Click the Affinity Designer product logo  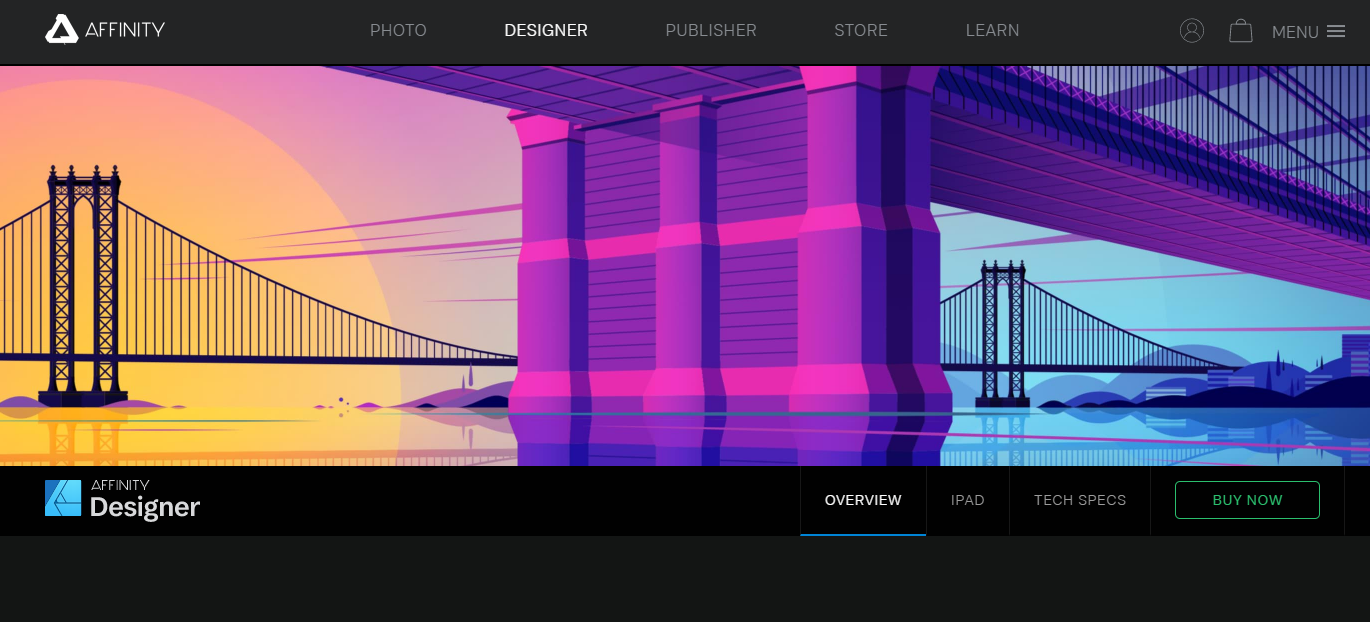click(122, 499)
